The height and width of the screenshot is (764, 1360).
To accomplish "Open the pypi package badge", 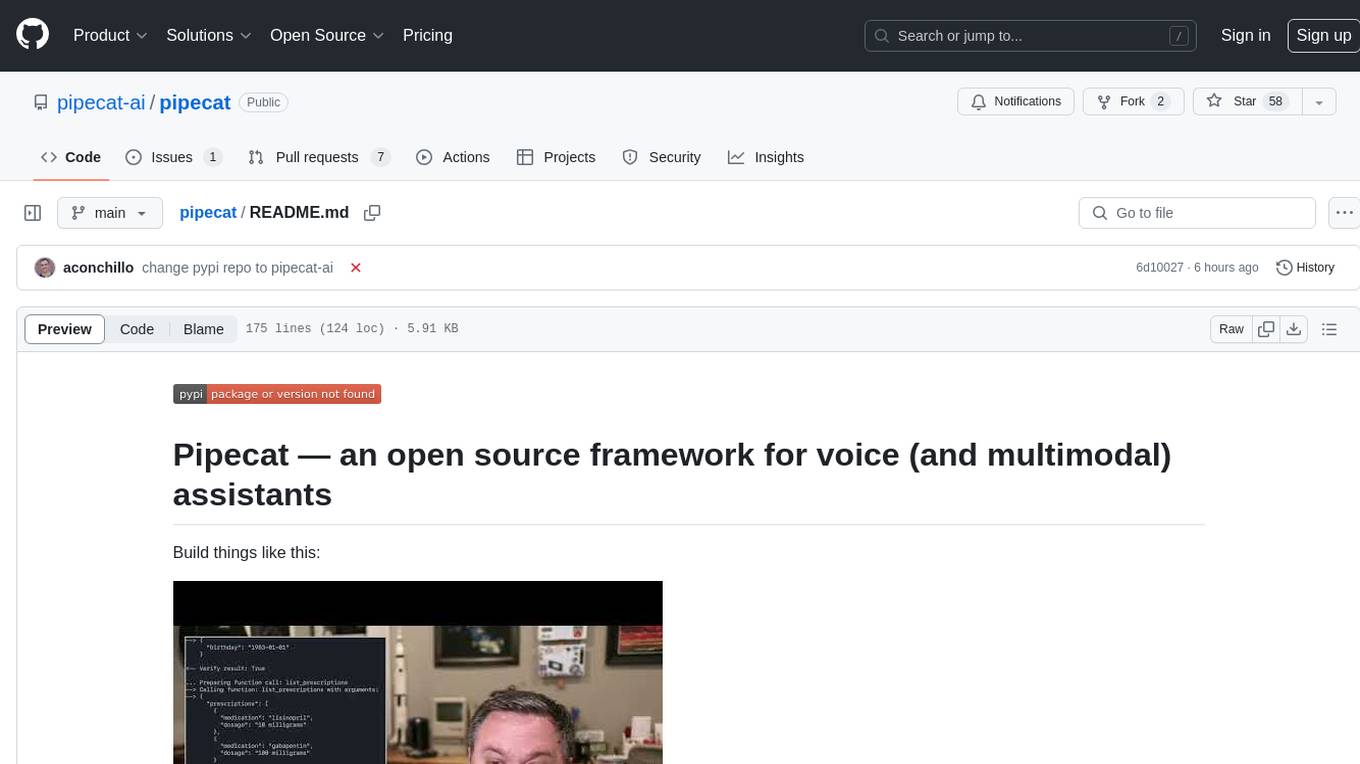I will click(x=277, y=394).
